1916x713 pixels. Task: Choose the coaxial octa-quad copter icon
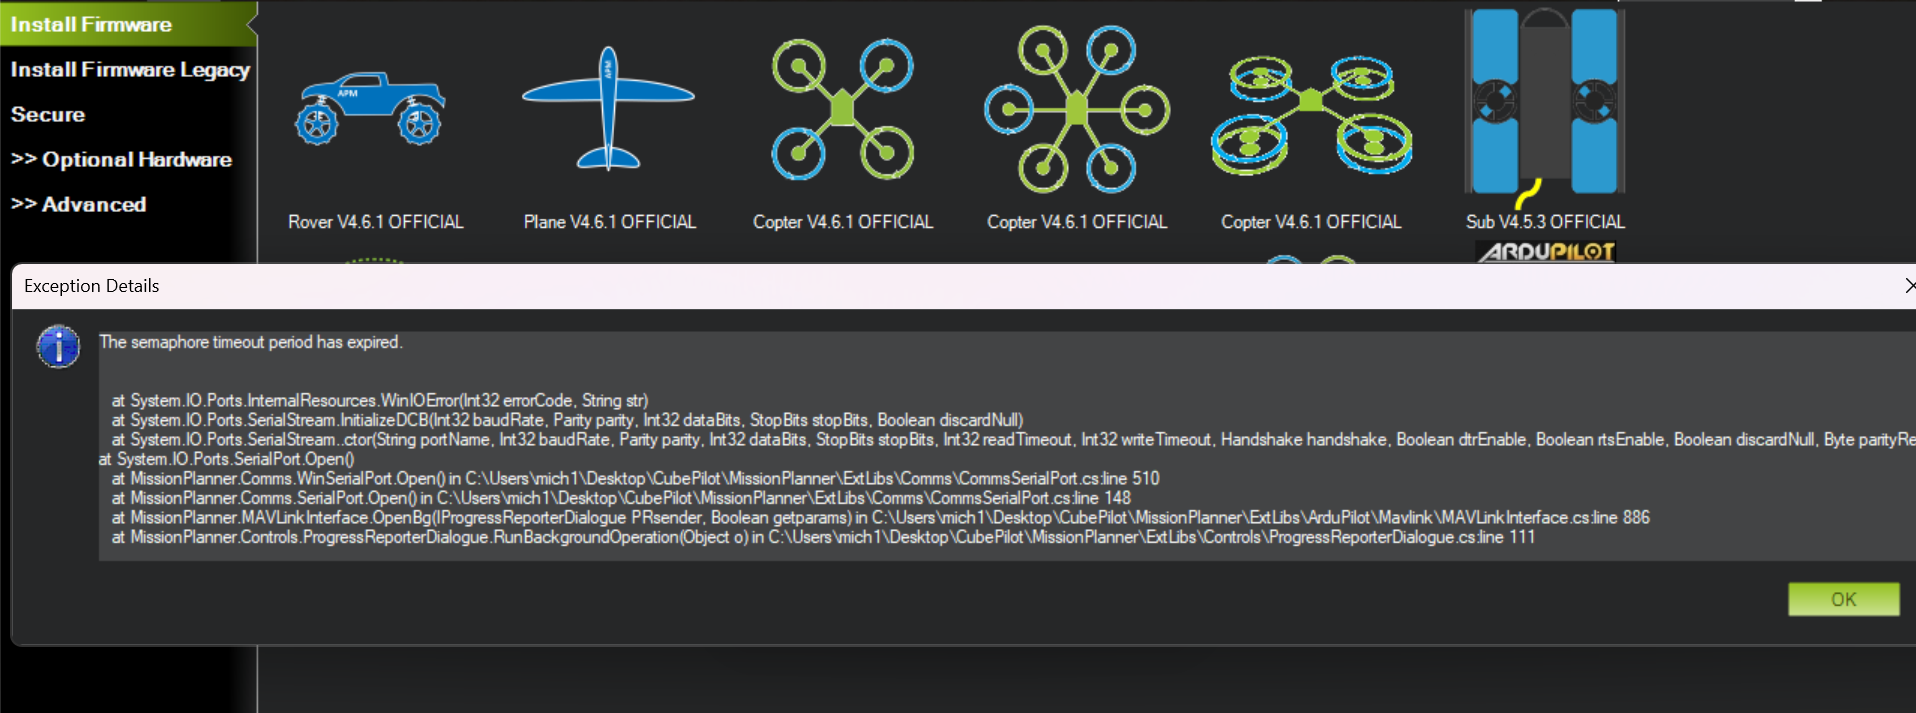pyautogui.click(x=1311, y=115)
